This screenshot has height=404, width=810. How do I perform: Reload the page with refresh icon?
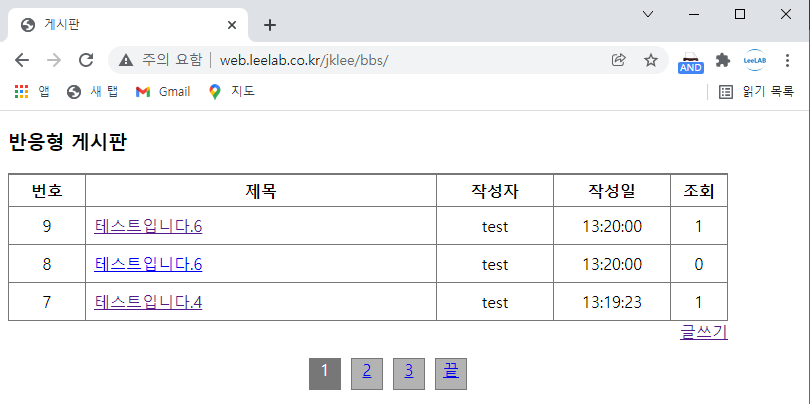[x=86, y=60]
